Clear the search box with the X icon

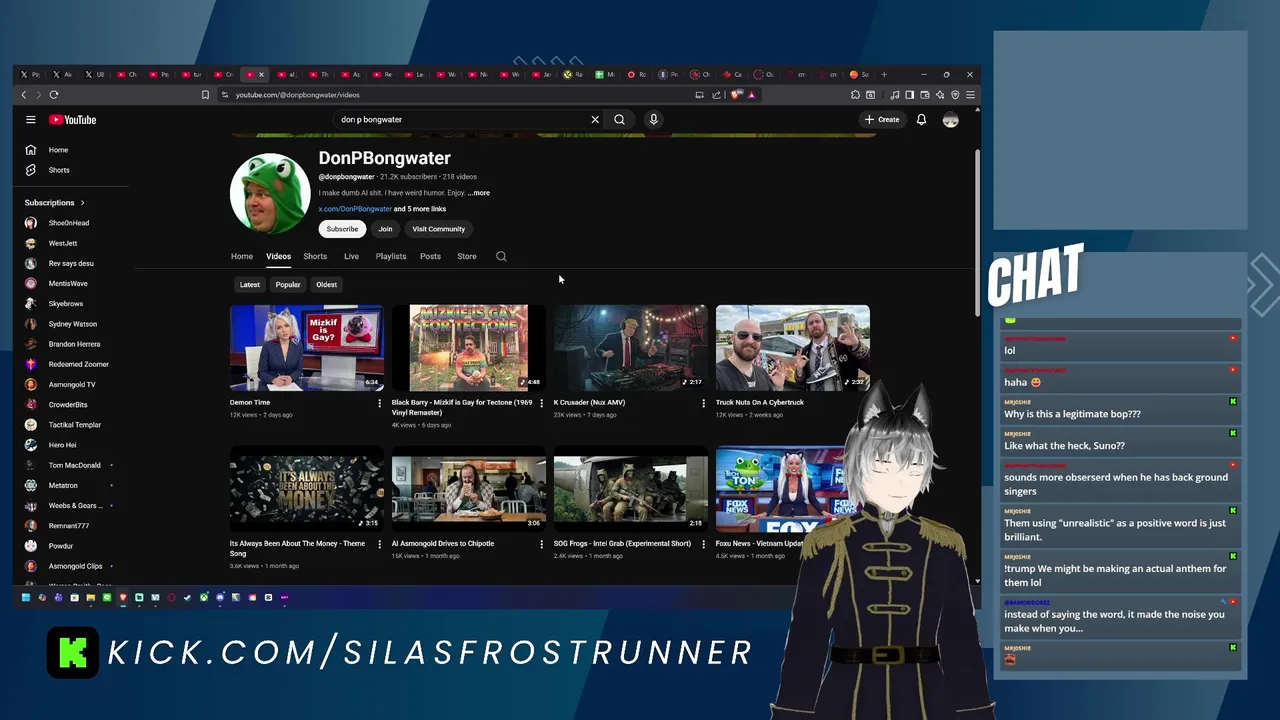point(595,119)
